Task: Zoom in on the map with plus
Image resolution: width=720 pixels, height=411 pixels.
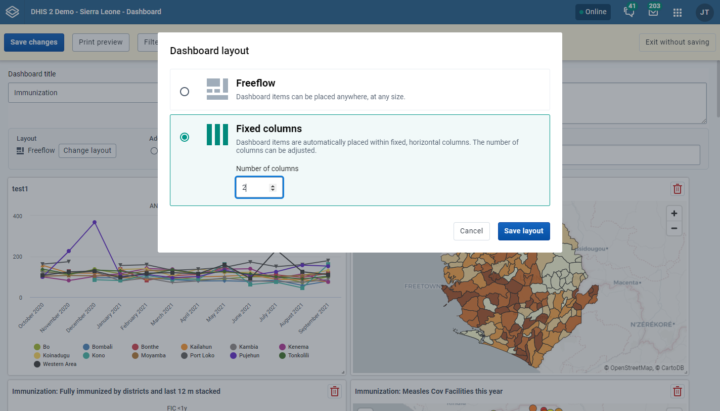Action: click(x=674, y=213)
